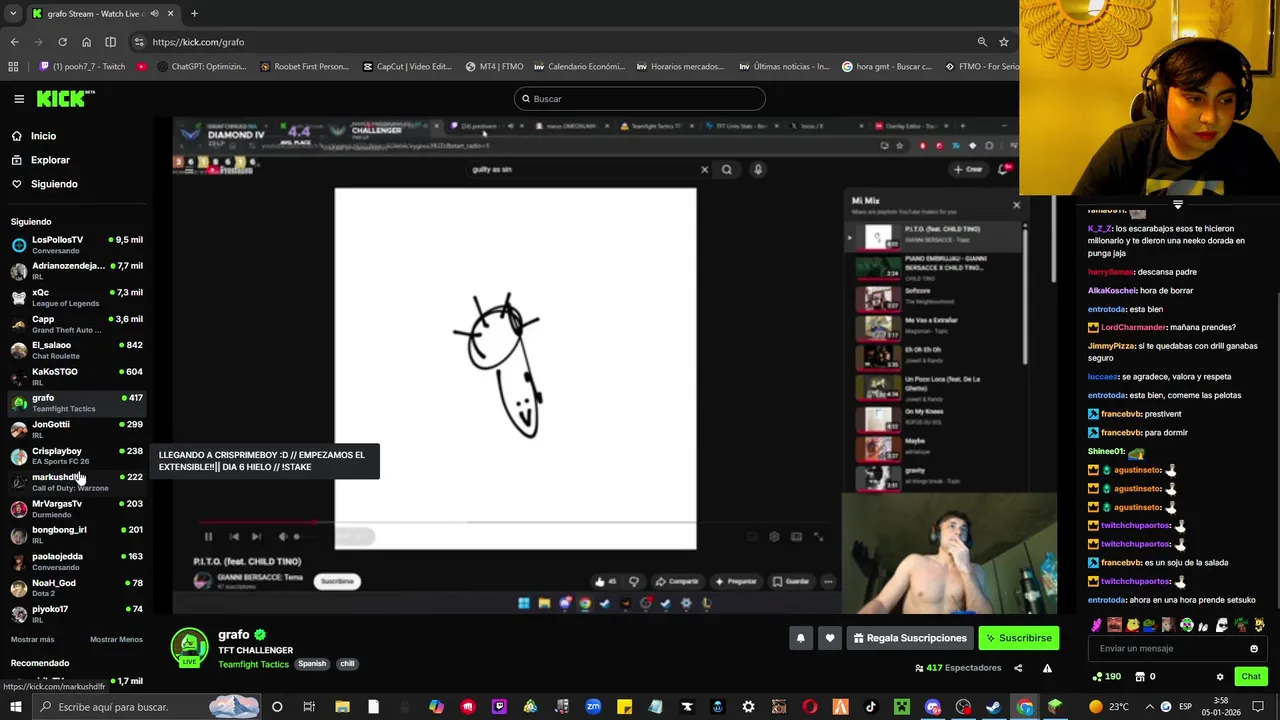
Task: Click LordCharmander username in chat
Action: 1134,327
